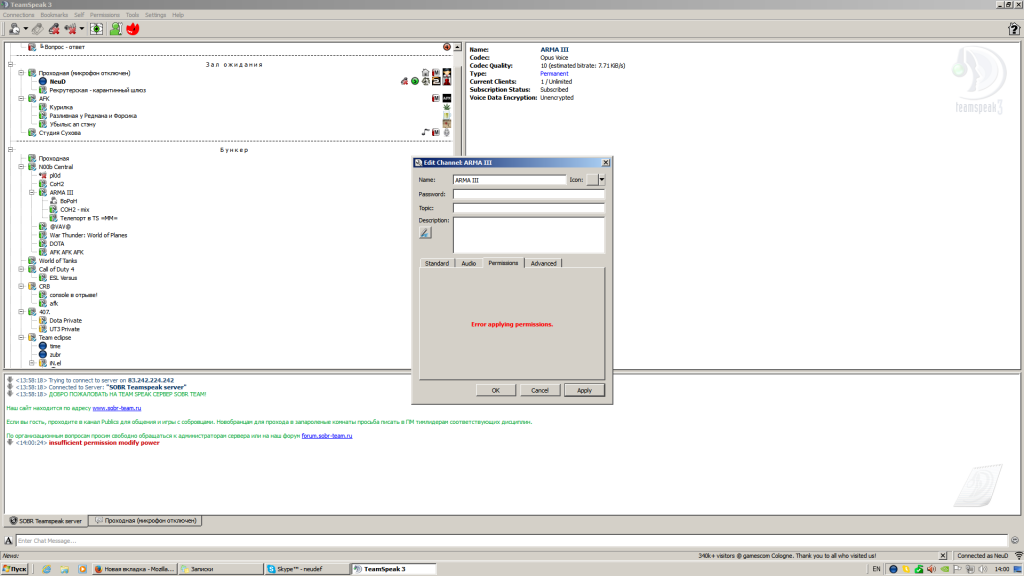Click the zubr user status icon
The image size is (1024, 576).
tap(43, 355)
